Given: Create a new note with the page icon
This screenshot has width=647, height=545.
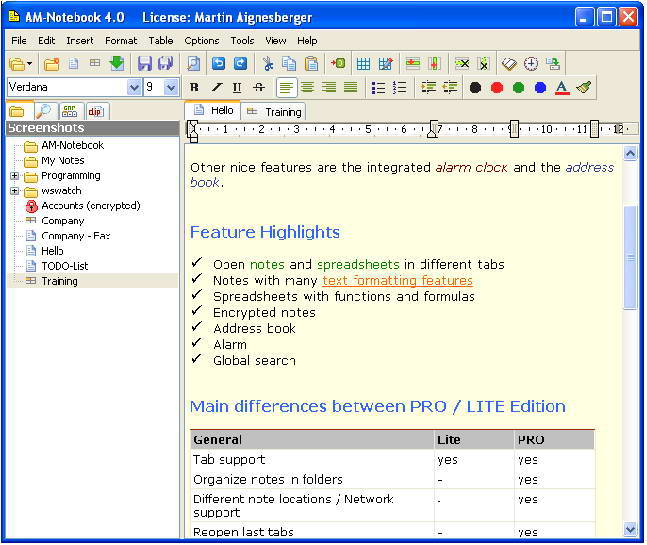Looking at the screenshot, I should coord(73,64).
